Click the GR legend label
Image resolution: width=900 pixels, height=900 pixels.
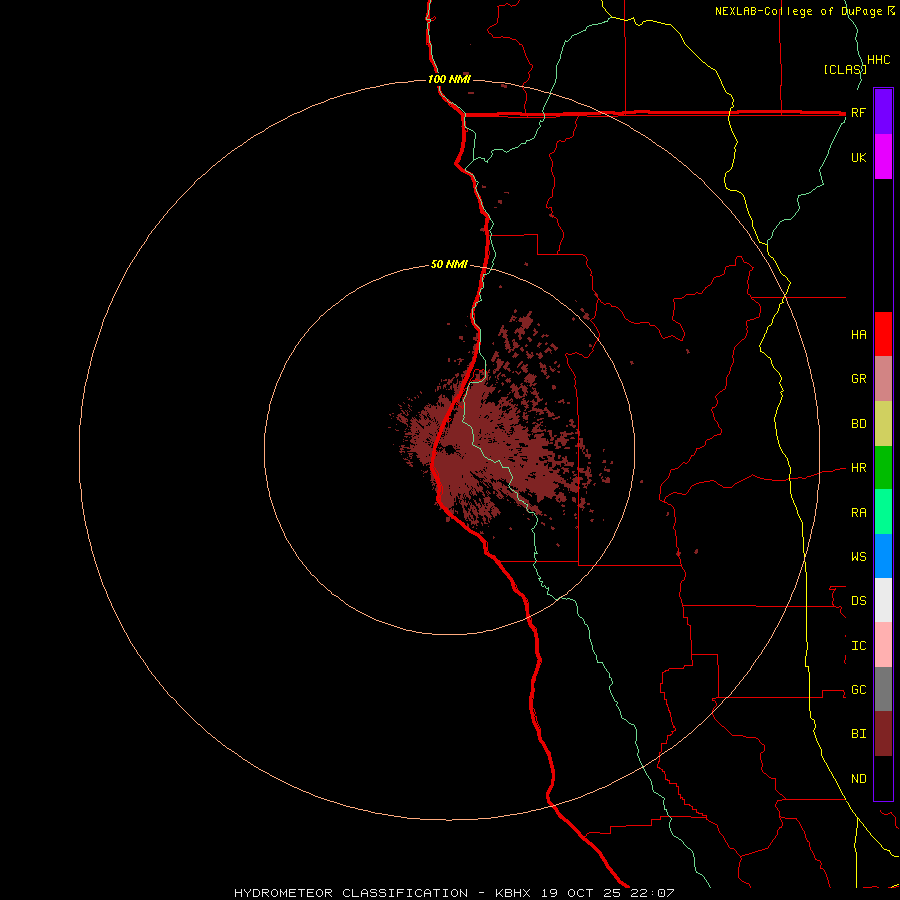click(x=858, y=379)
